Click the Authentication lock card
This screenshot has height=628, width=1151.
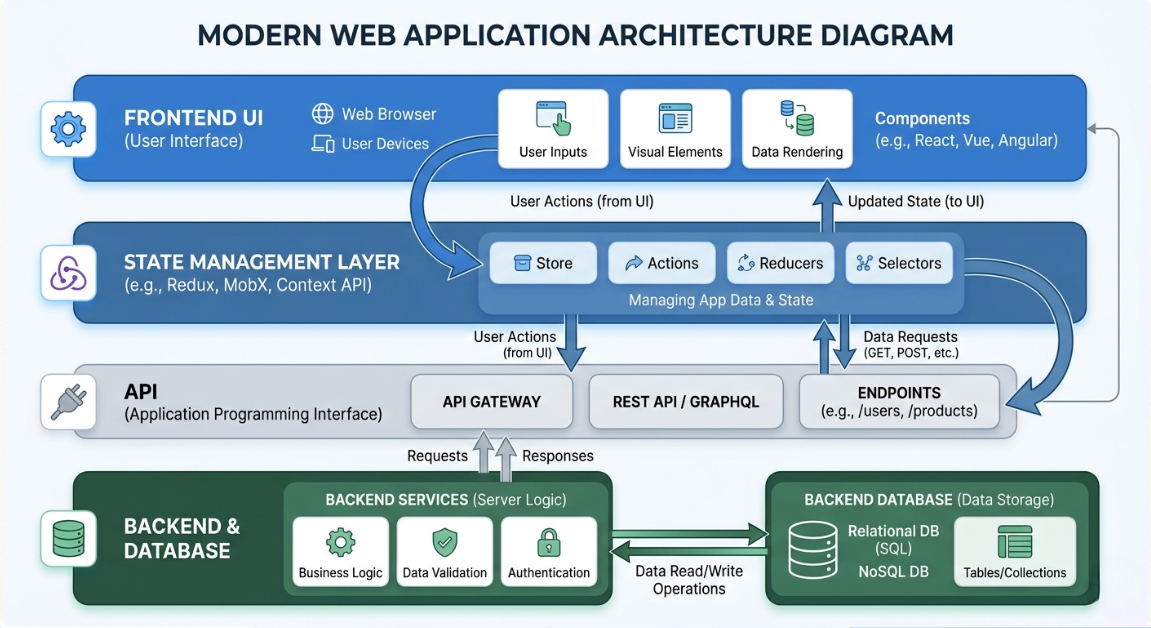click(x=548, y=551)
